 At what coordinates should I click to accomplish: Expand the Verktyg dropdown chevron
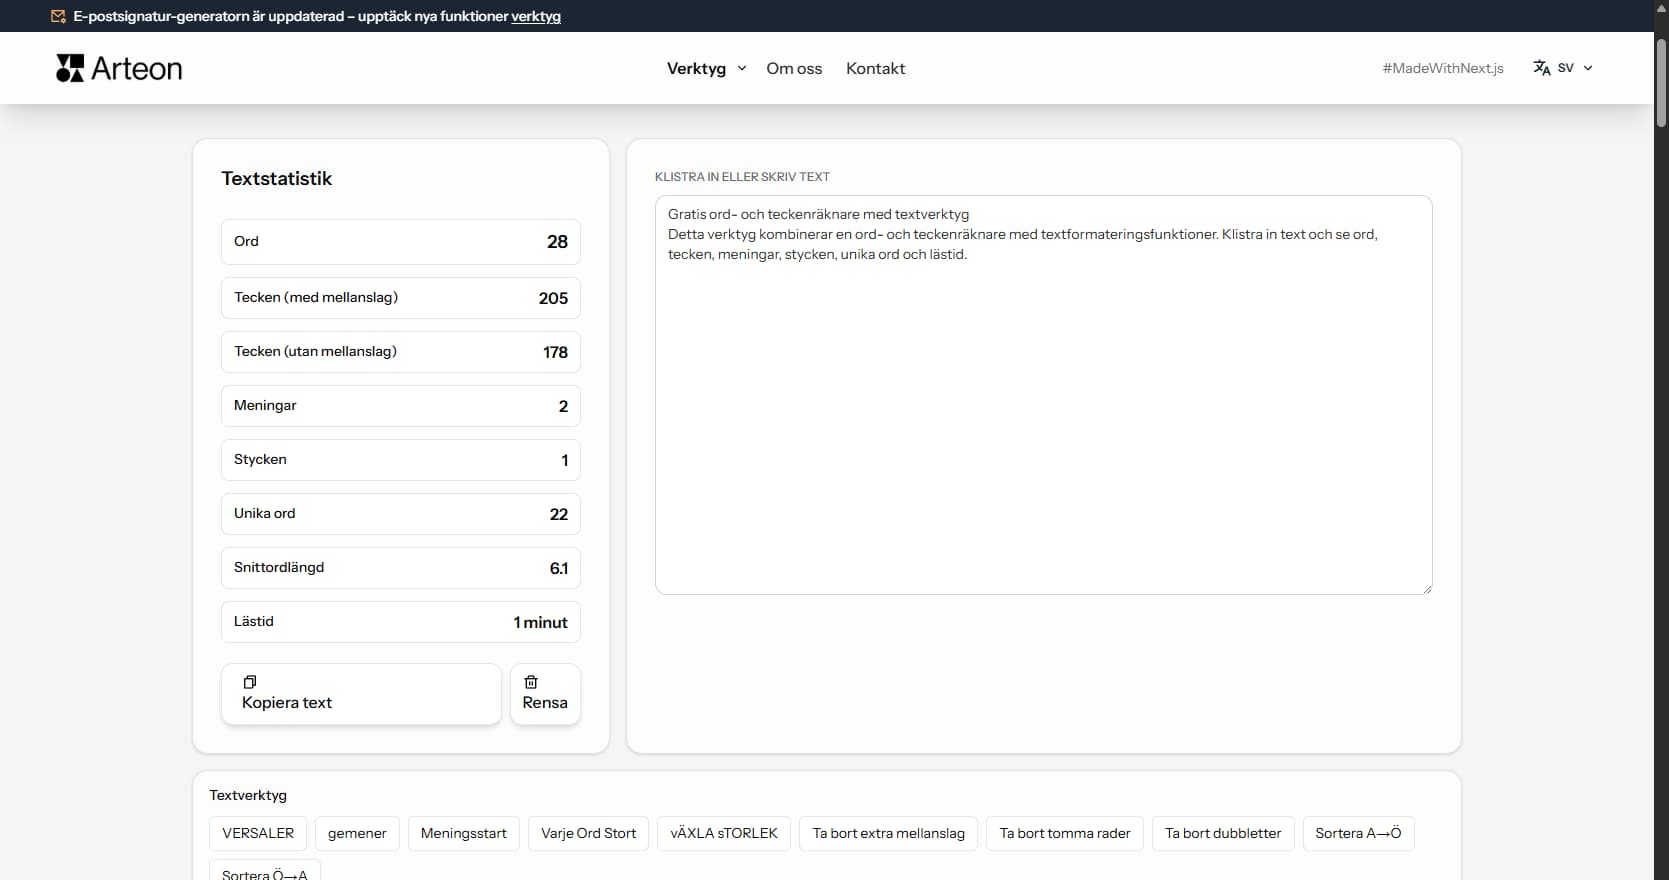point(742,68)
